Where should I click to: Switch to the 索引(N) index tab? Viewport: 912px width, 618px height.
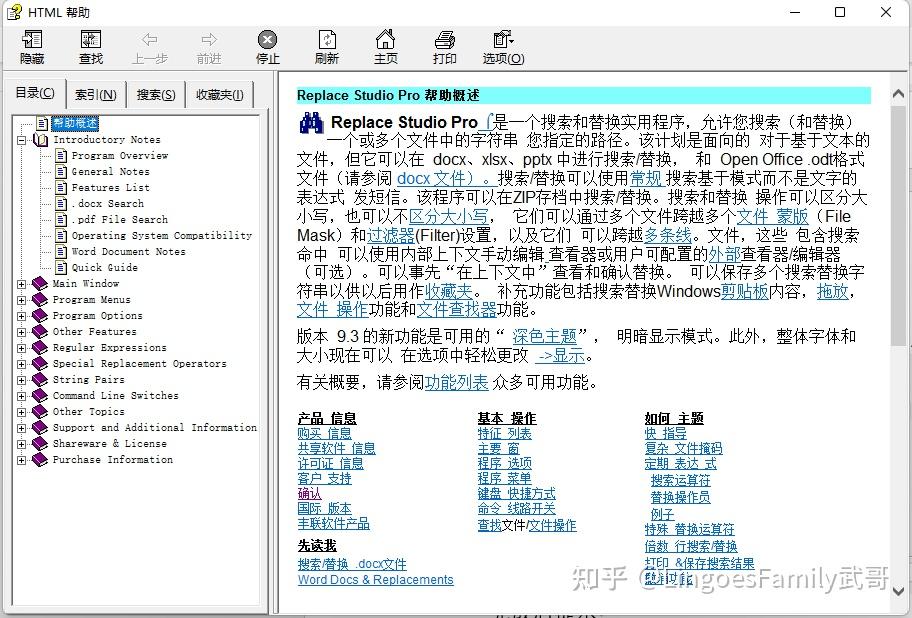point(96,95)
